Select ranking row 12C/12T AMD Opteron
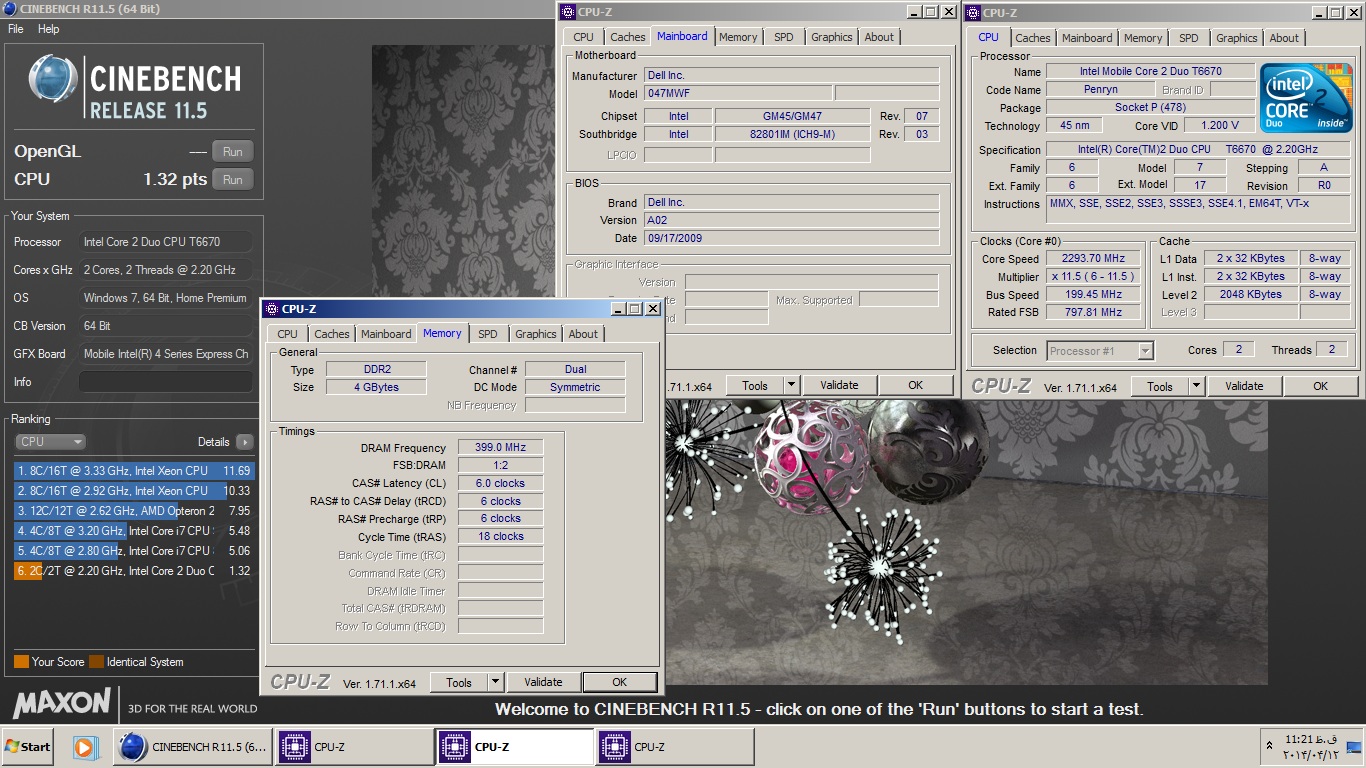 134,510
